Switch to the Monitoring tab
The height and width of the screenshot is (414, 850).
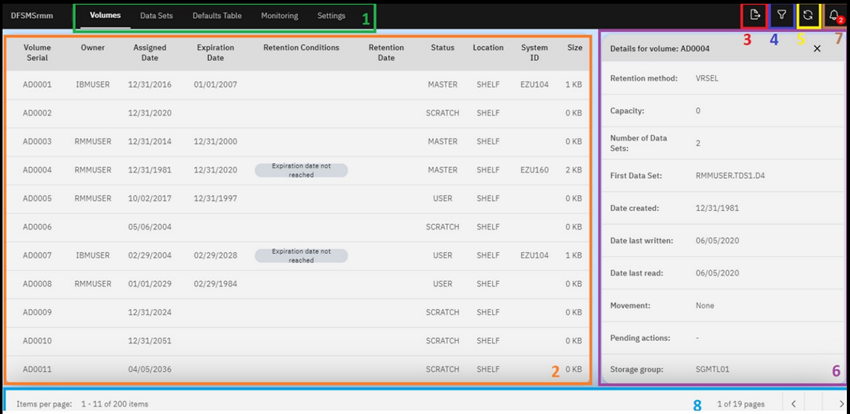(x=279, y=16)
